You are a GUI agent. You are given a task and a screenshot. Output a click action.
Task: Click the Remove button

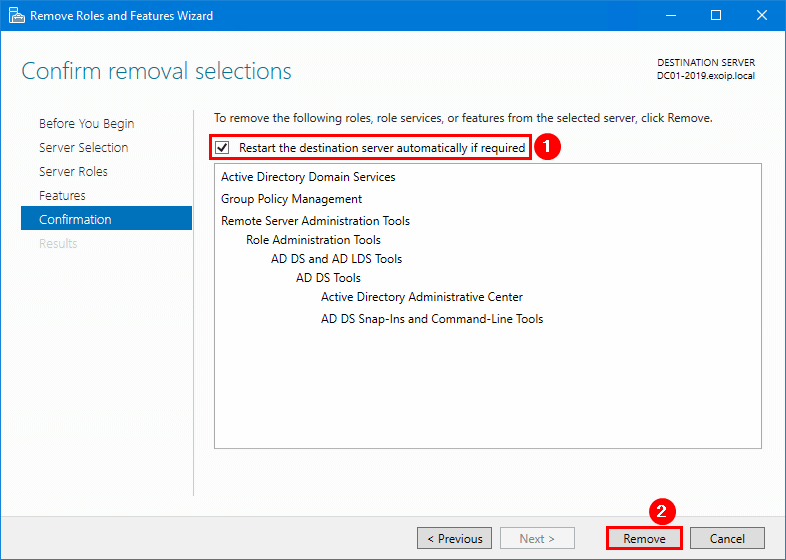[644, 538]
